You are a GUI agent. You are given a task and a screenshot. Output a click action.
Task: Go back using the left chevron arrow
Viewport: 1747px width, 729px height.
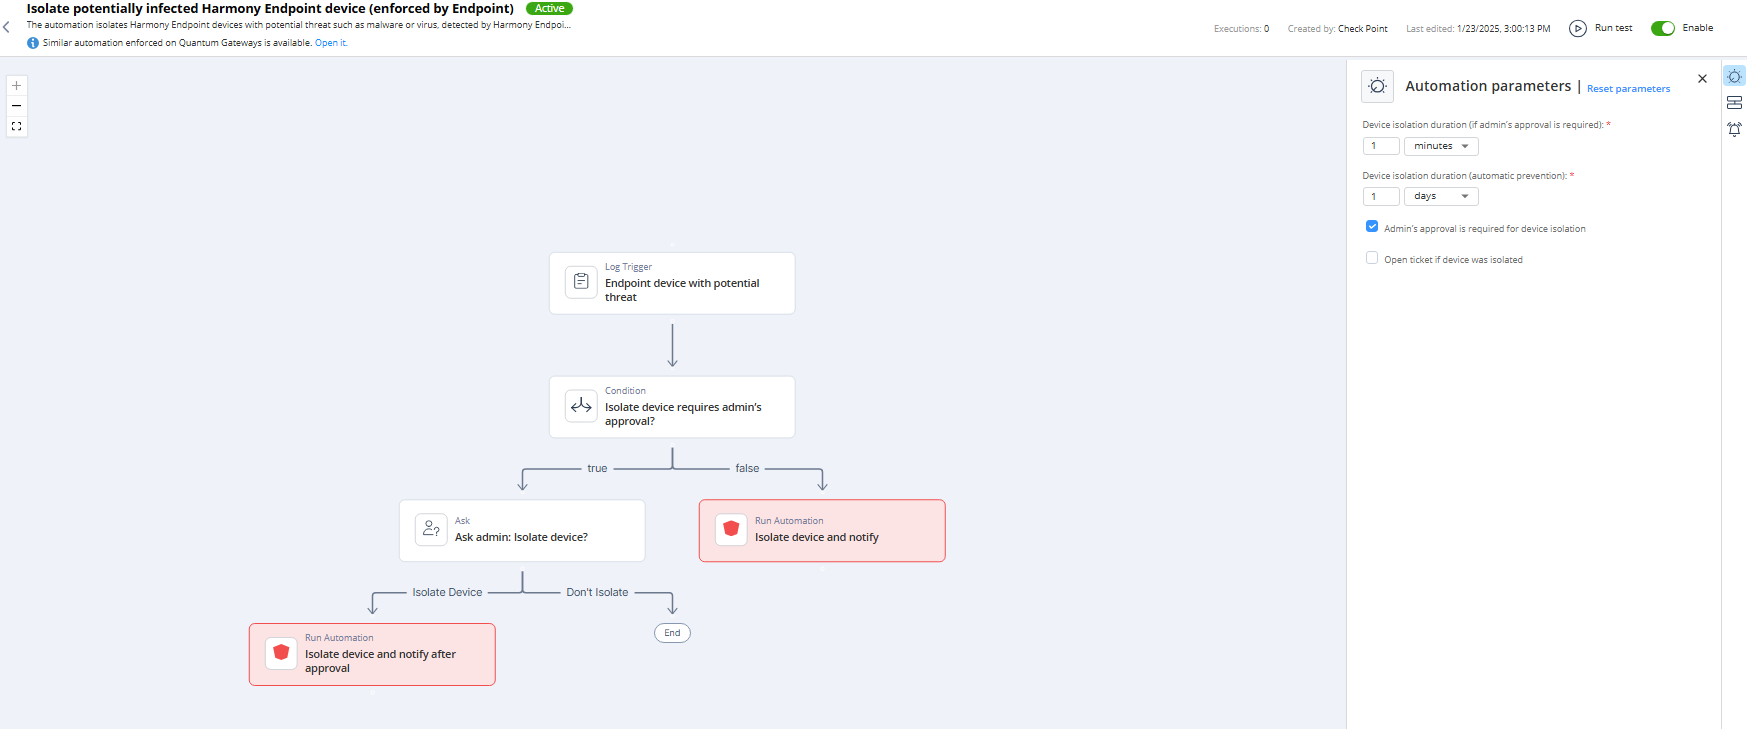[6, 27]
